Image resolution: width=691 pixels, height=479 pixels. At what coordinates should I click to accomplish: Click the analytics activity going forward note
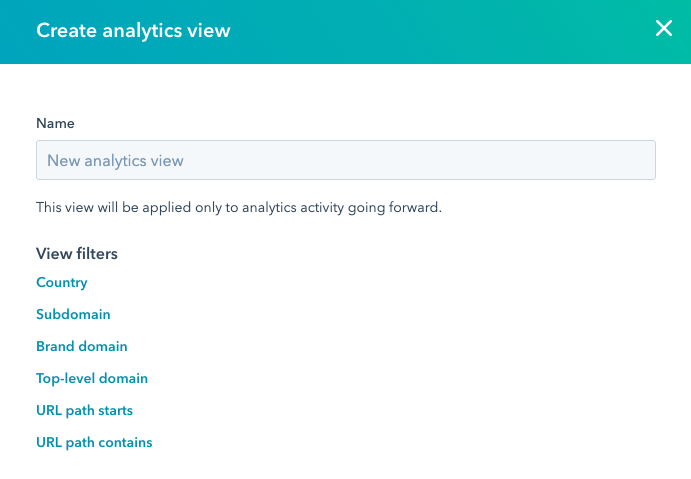pyautogui.click(x=239, y=208)
